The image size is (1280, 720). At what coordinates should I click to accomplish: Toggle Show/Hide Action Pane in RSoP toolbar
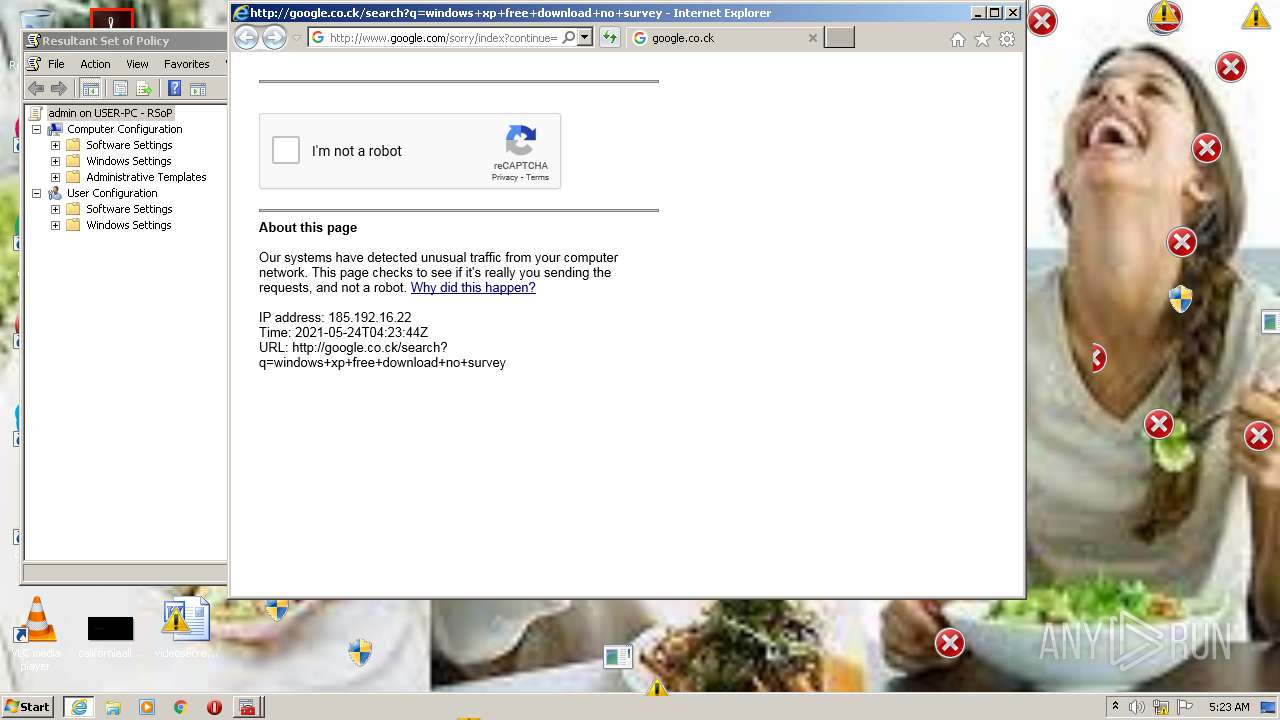pos(198,88)
